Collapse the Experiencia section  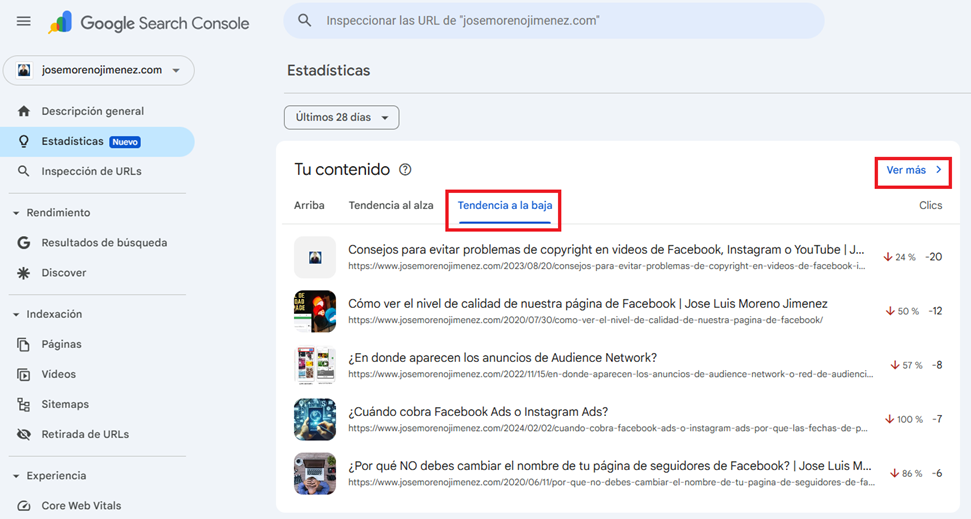(16, 476)
